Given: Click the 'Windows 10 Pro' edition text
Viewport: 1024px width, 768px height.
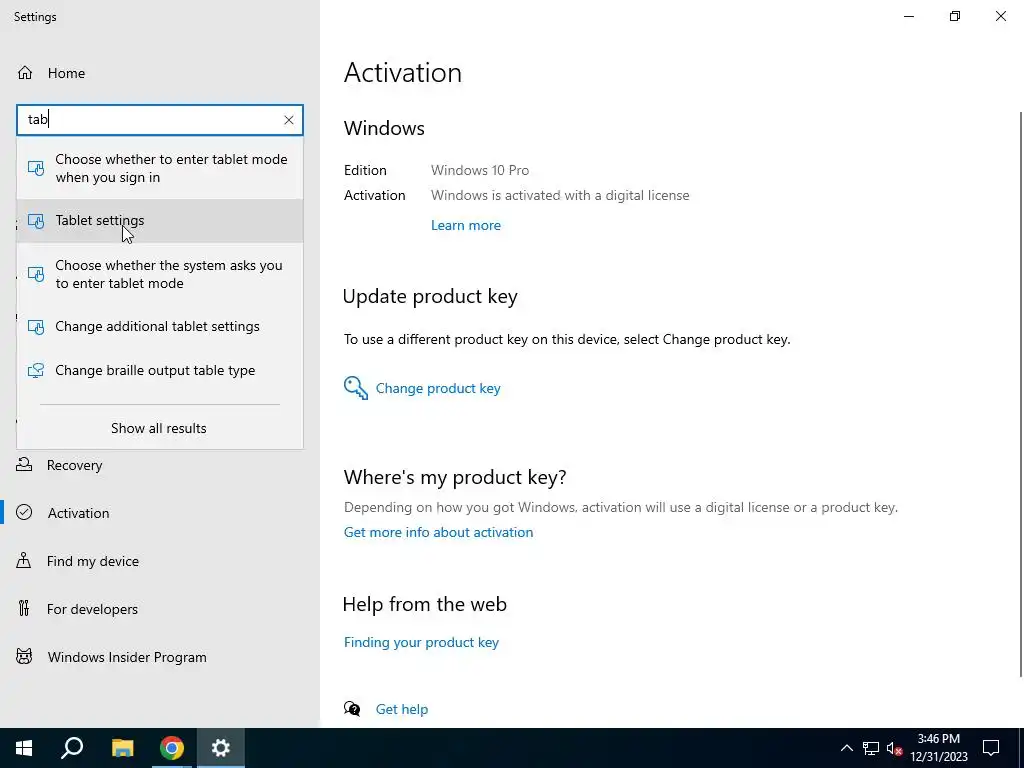Looking at the screenshot, I should tap(480, 170).
